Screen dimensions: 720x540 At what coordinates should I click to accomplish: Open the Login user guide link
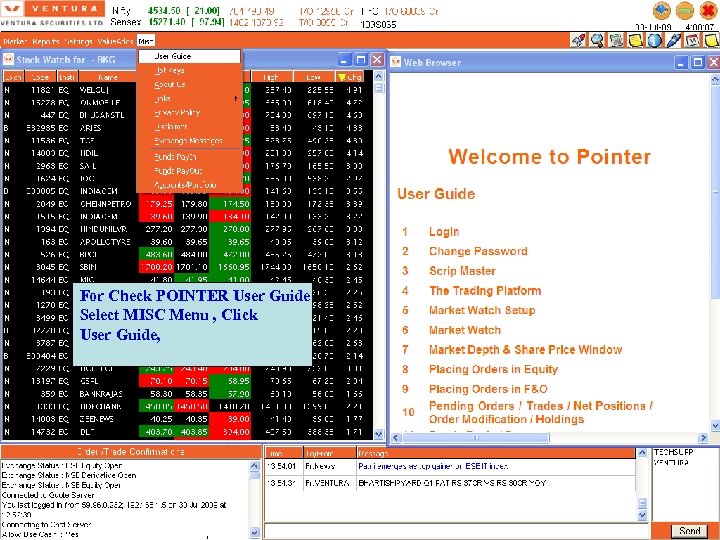click(444, 232)
